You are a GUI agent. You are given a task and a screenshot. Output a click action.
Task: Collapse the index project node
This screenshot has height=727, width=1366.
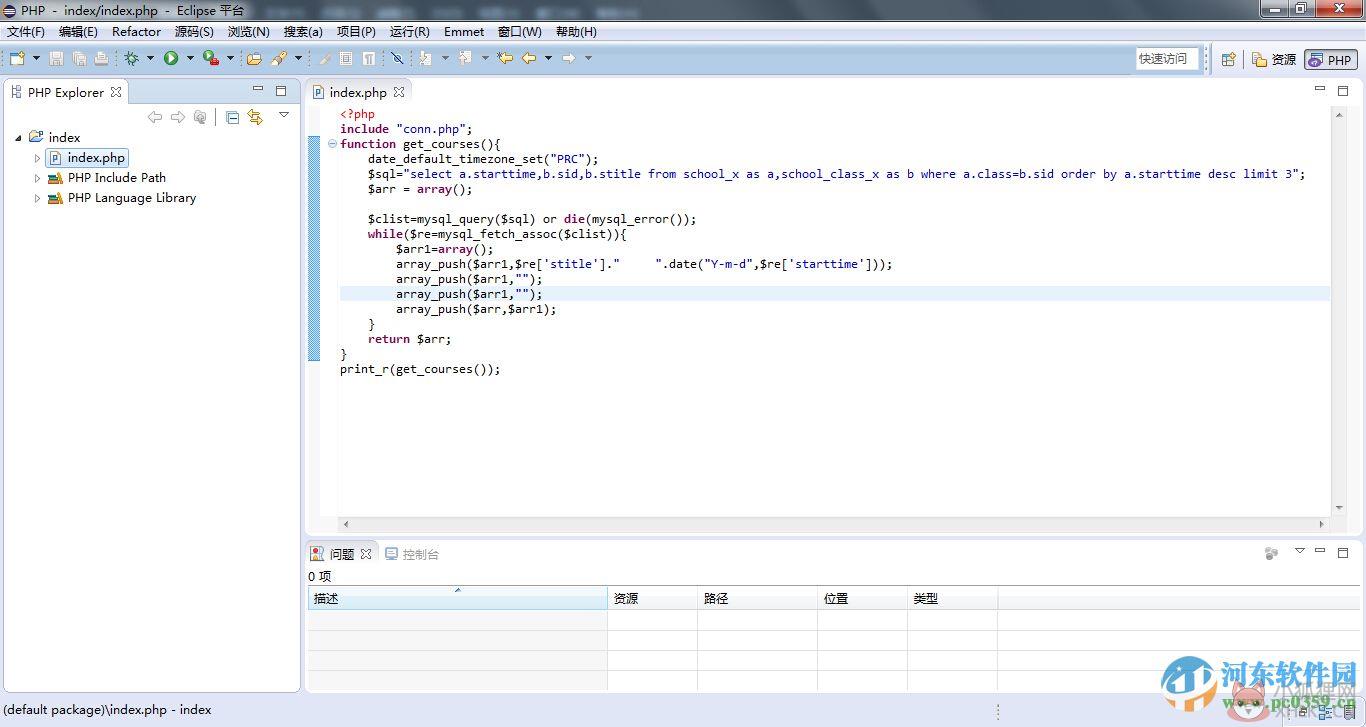pyautogui.click(x=18, y=138)
